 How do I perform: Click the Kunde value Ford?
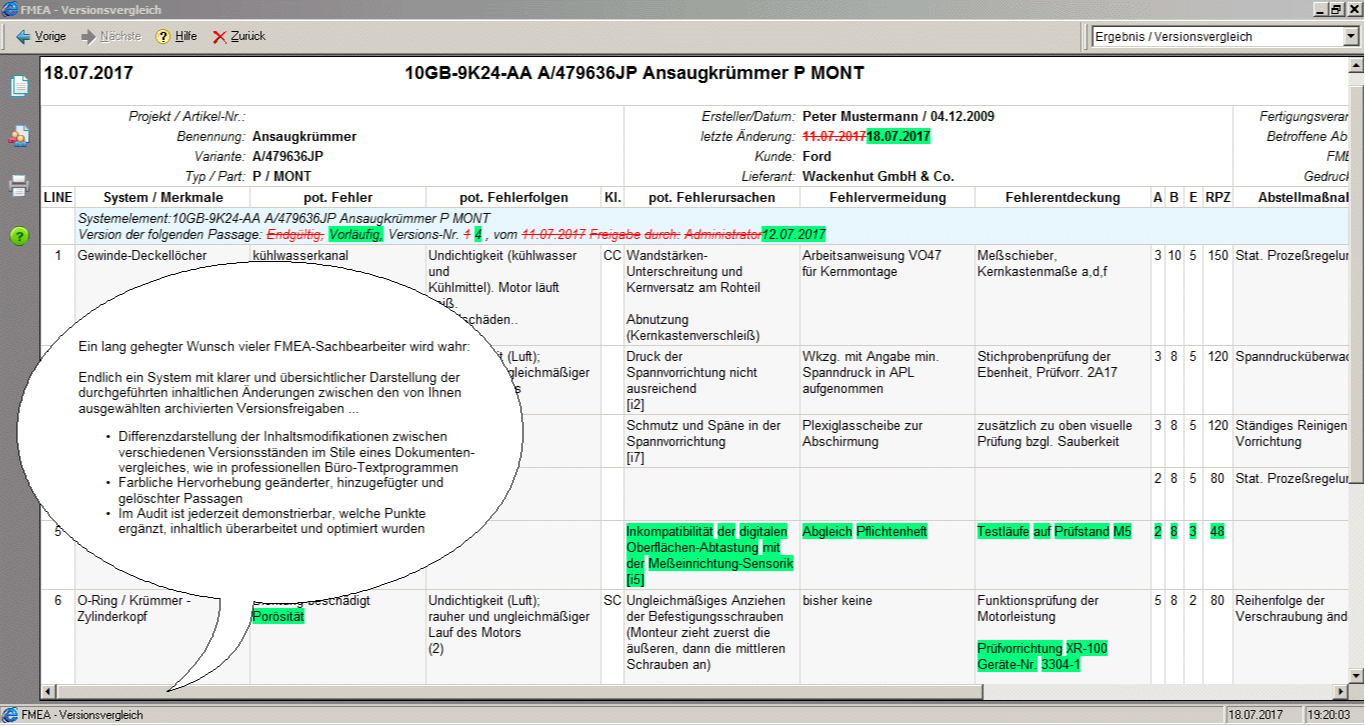tap(817, 156)
